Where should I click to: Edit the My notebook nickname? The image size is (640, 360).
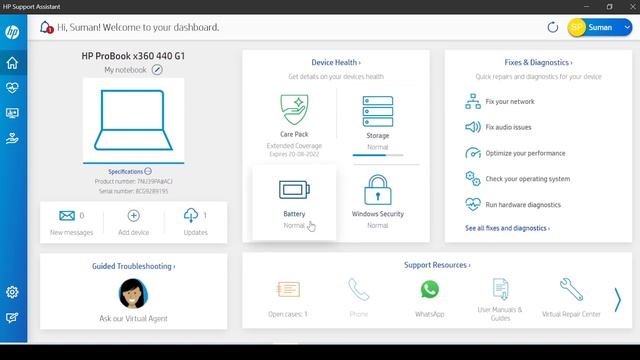pos(157,70)
